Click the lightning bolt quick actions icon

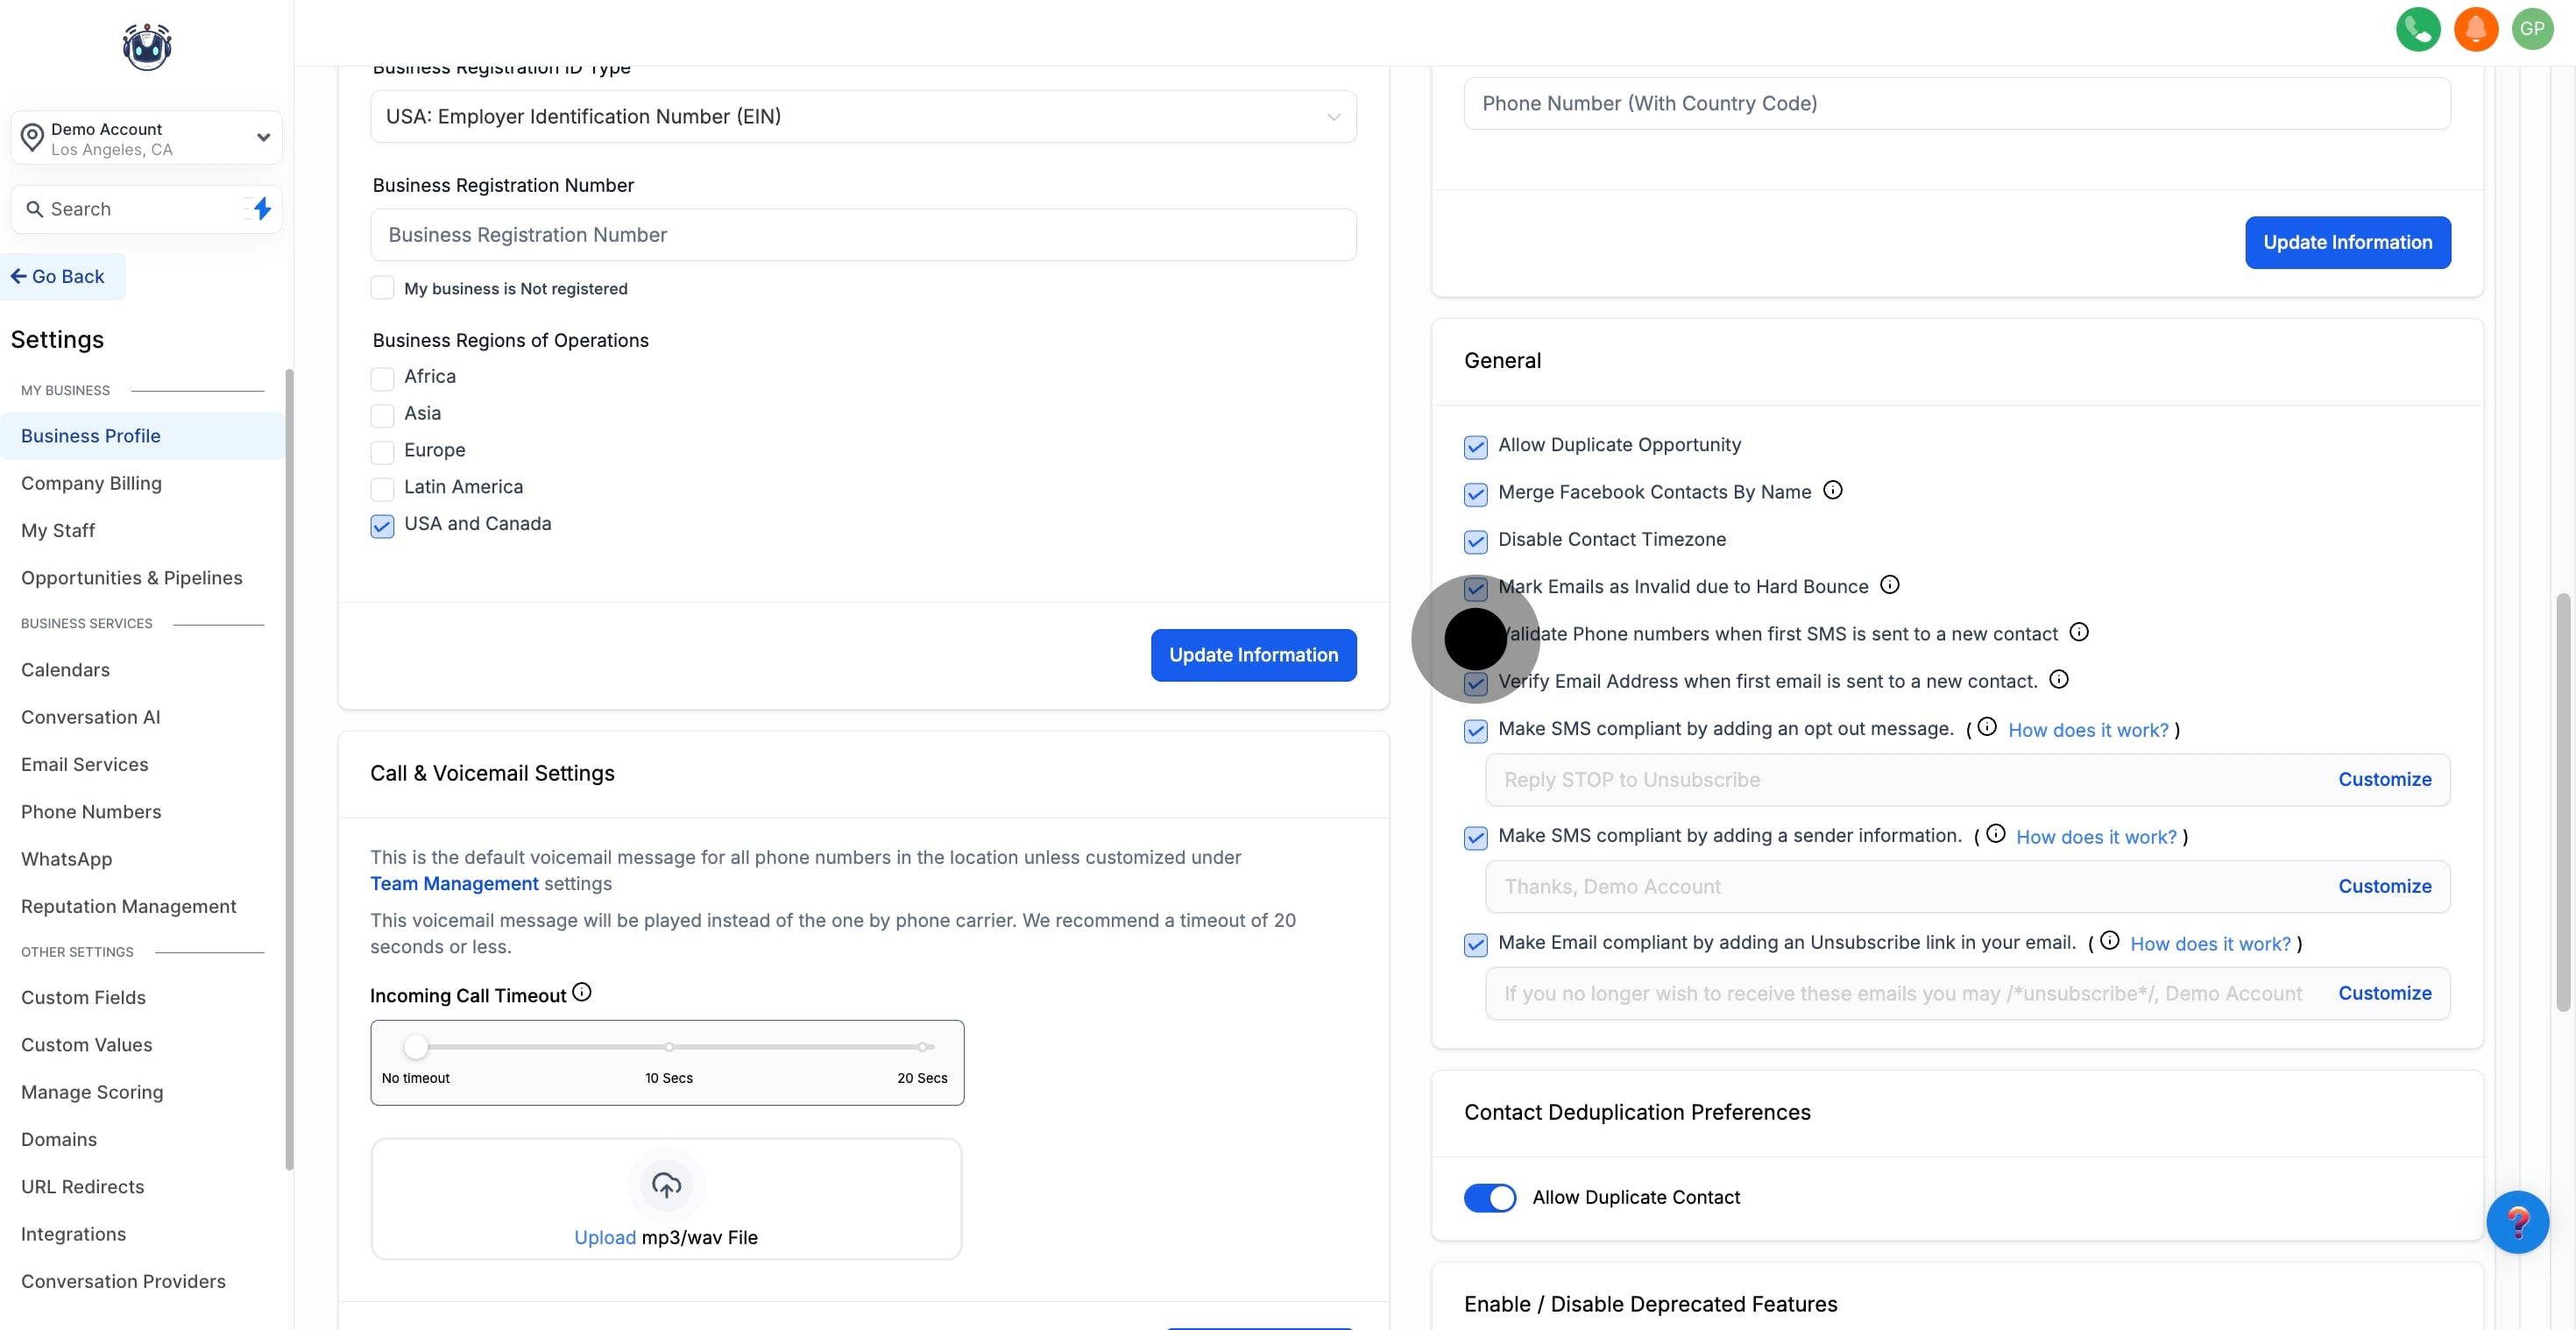(x=262, y=209)
